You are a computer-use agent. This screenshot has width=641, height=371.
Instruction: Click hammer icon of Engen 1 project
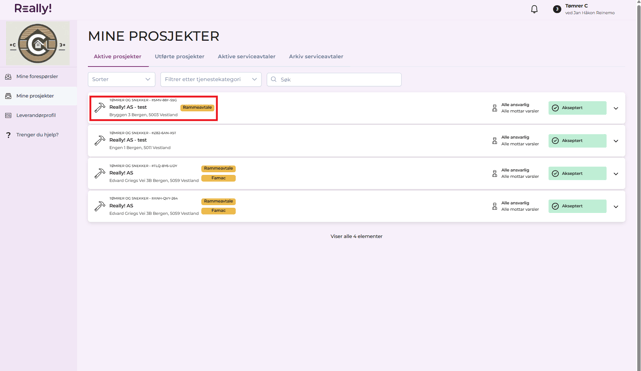point(99,141)
